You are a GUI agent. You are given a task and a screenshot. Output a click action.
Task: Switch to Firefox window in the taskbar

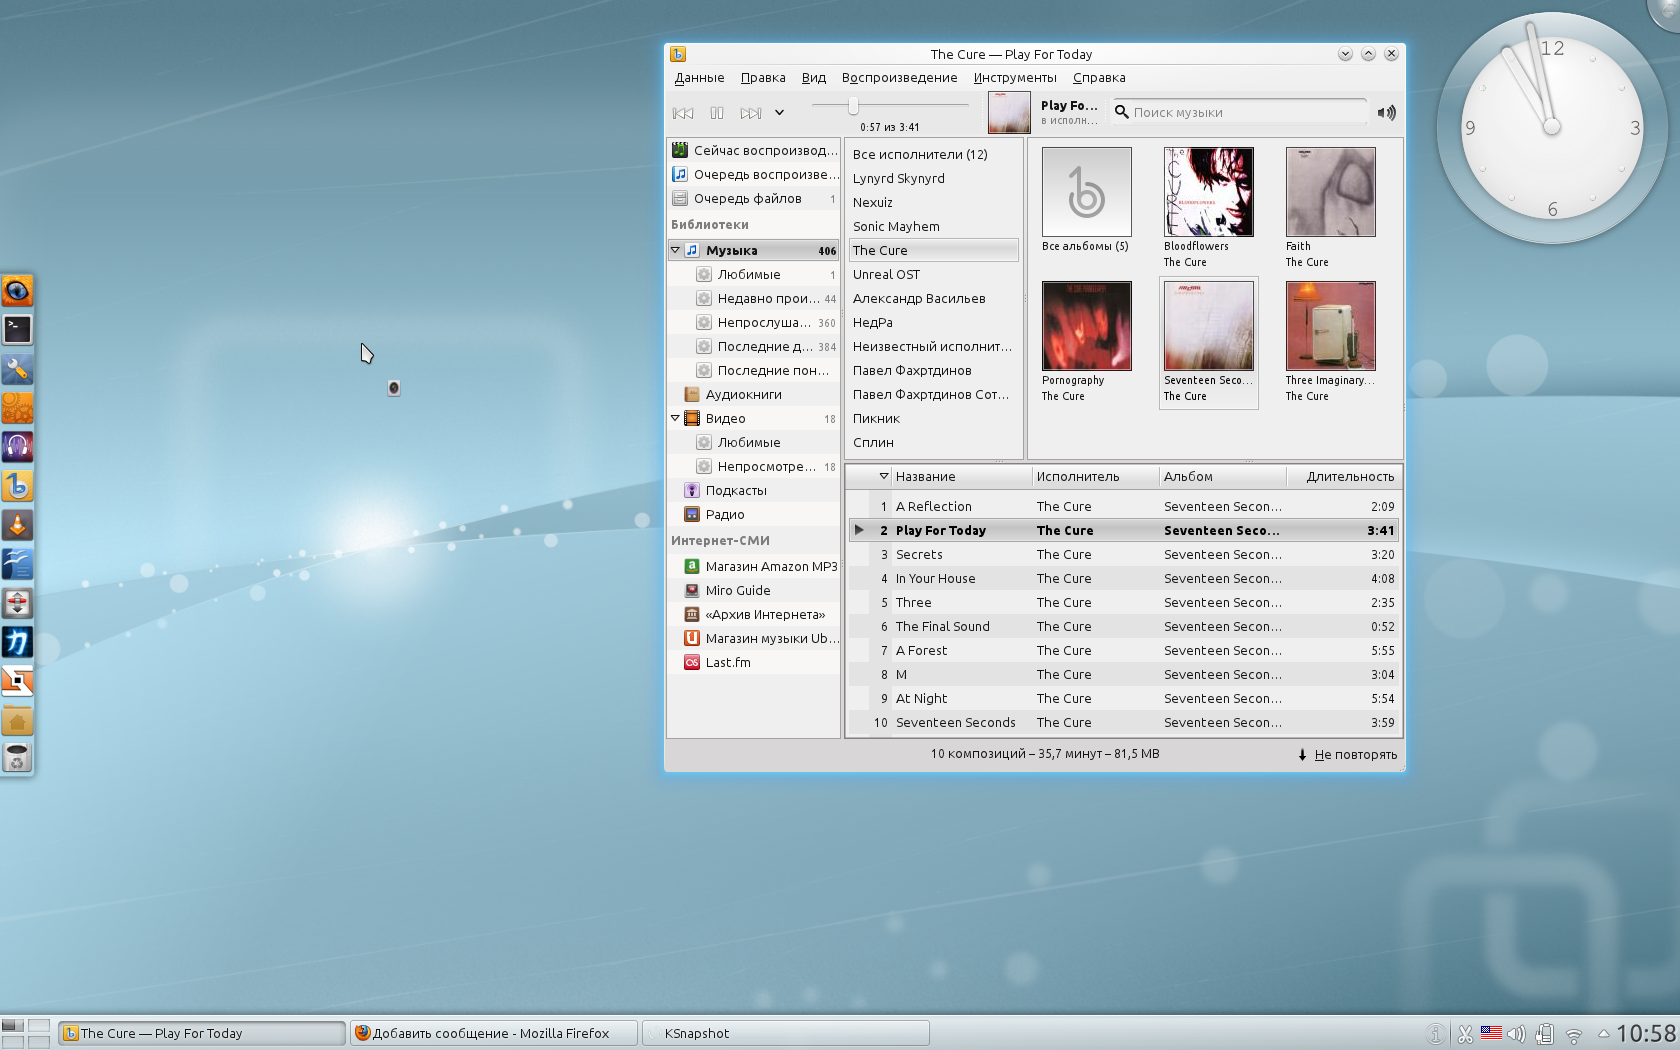point(494,1033)
